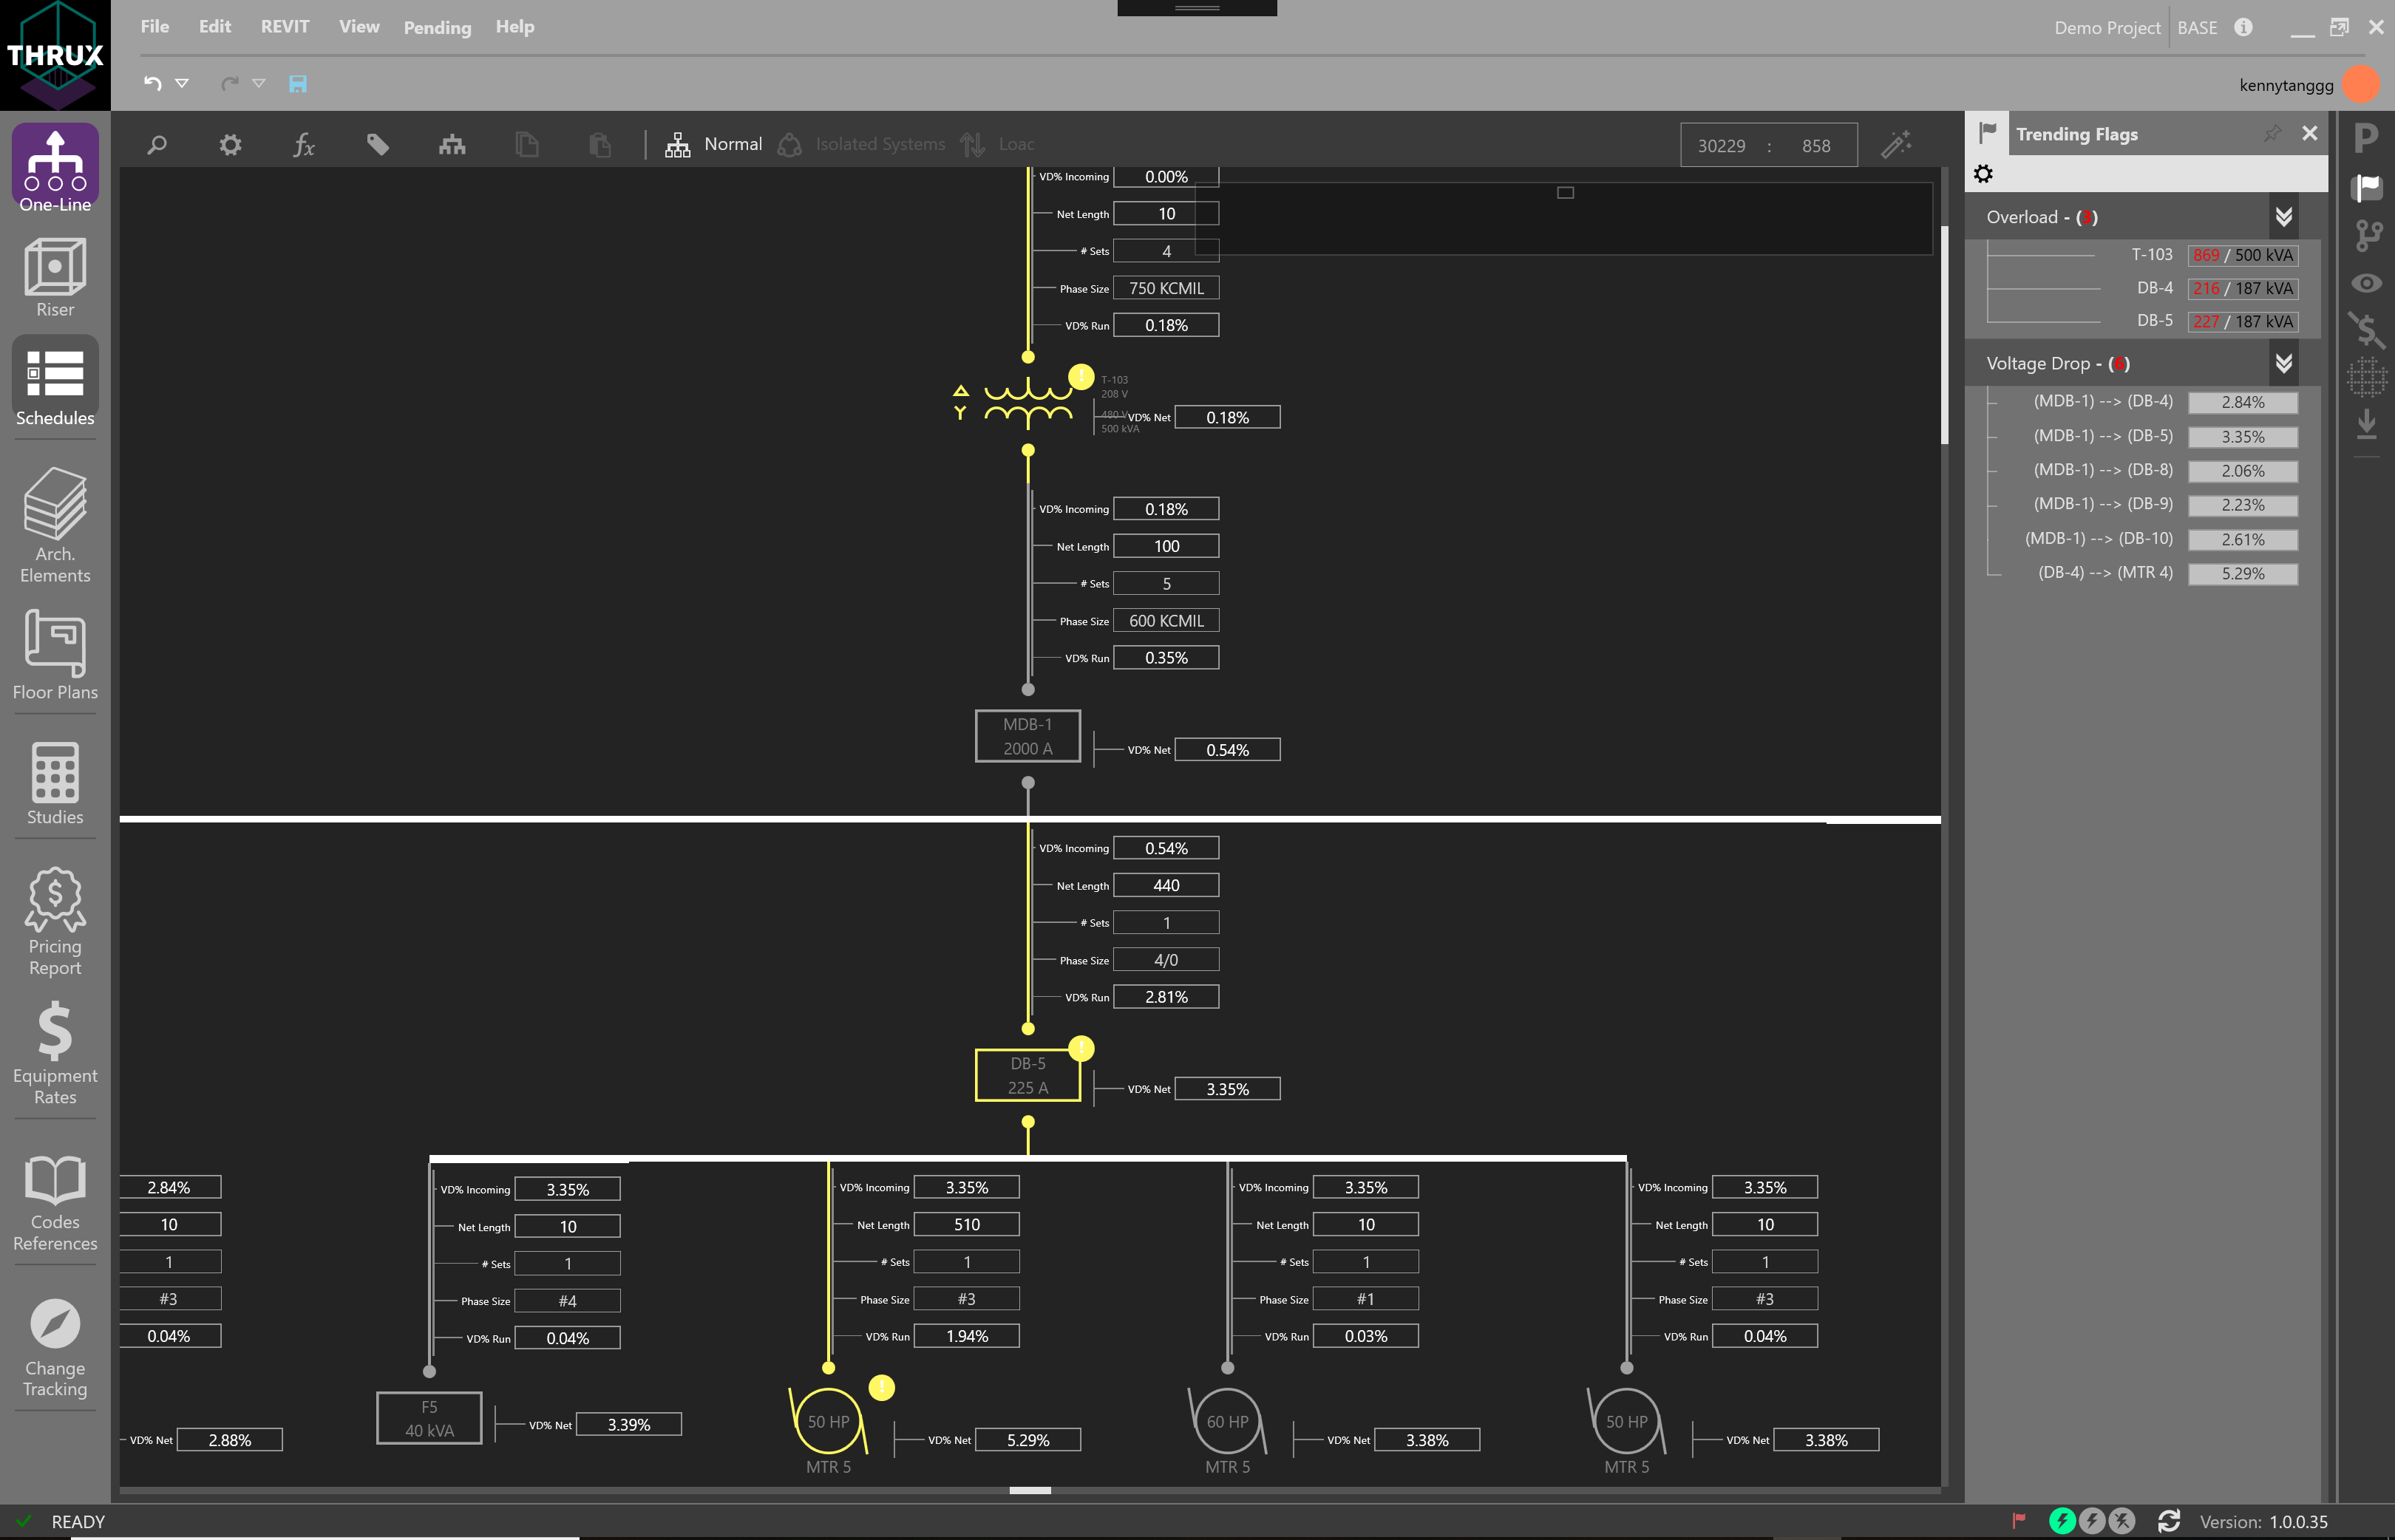This screenshot has height=1540, width=2395.
Task: Collapse the Voltage Drop section
Action: click(2283, 363)
